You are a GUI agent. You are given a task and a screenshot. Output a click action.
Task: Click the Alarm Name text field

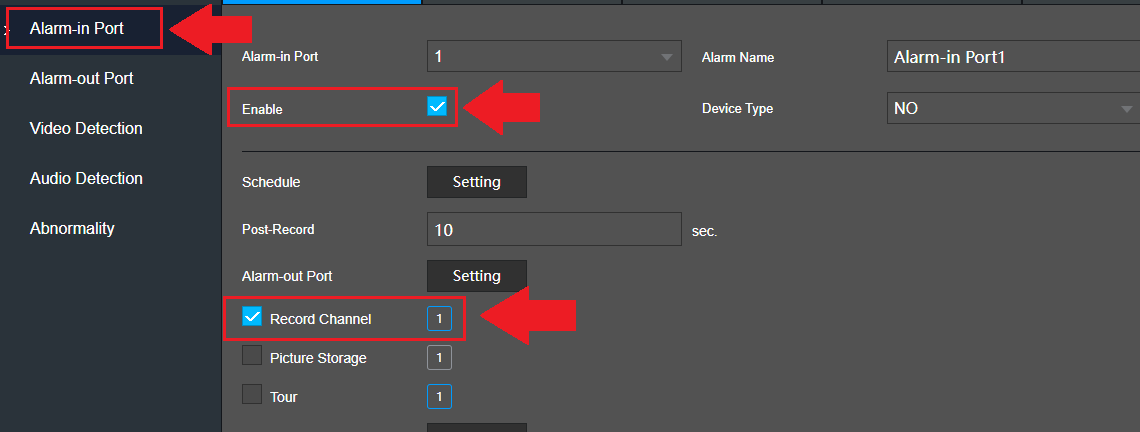point(1012,57)
